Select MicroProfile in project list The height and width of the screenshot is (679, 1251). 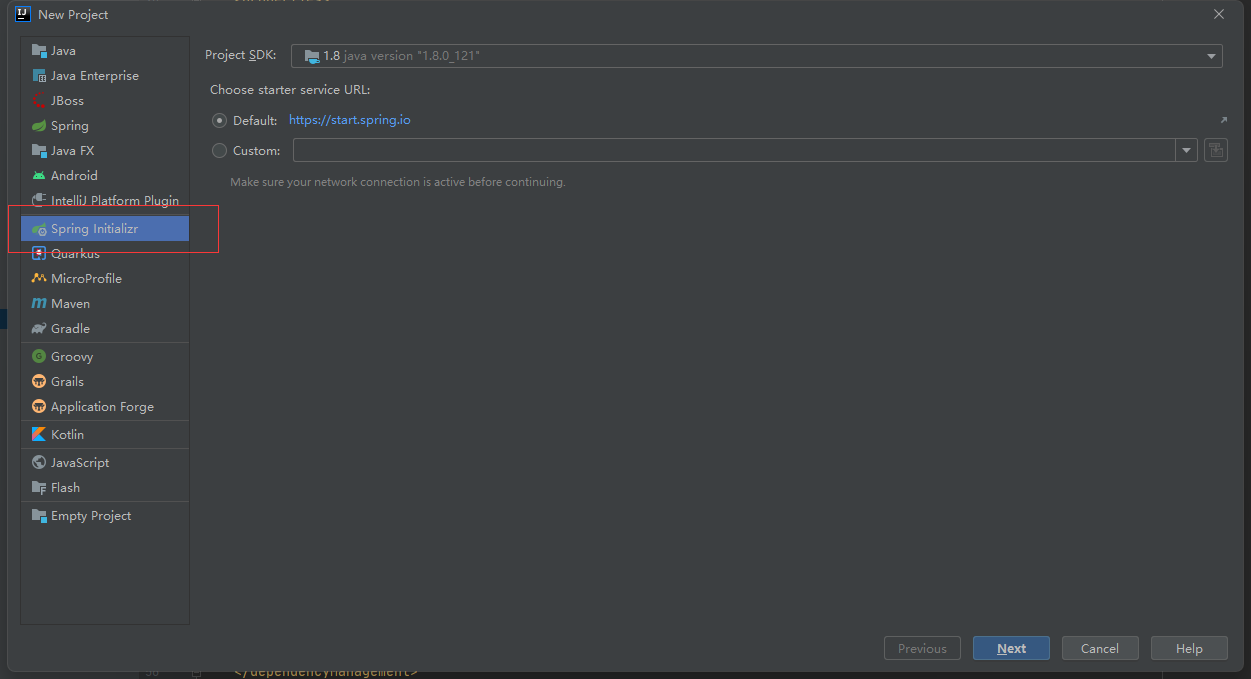click(x=105, y=278)
